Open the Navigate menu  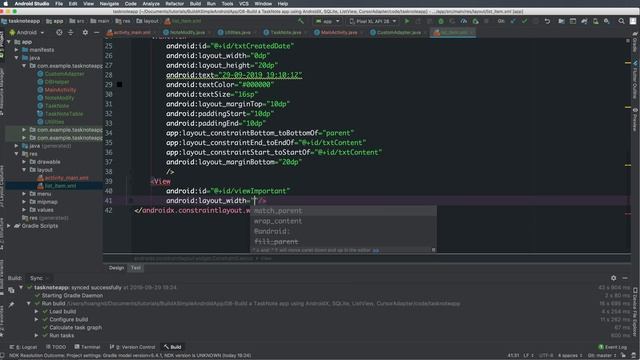(x=109, y=4)
